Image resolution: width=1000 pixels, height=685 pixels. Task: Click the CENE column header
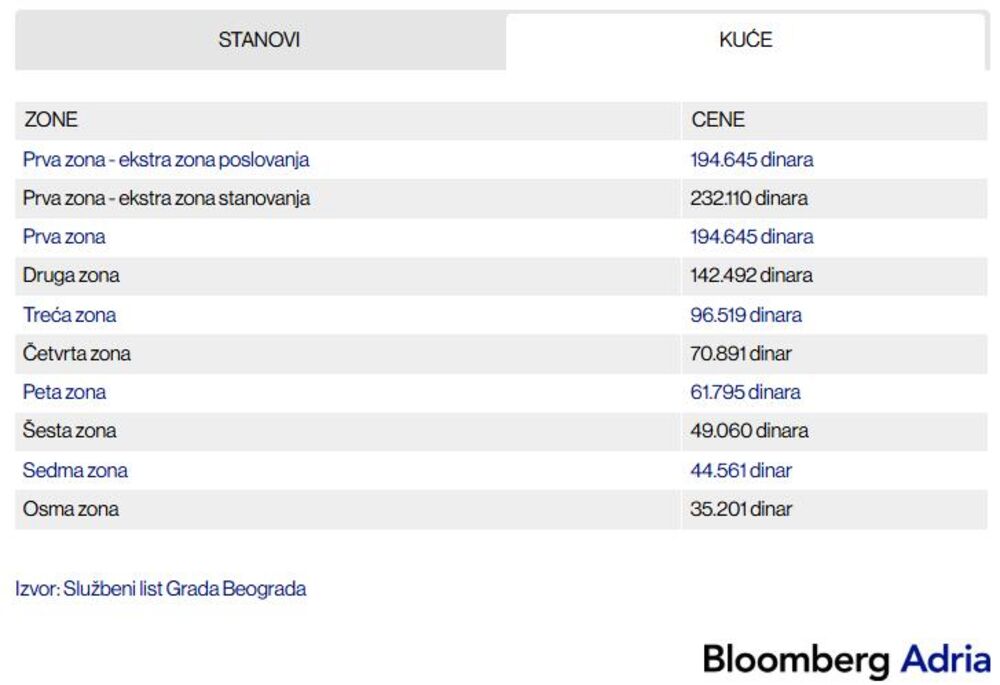[718, 120]
